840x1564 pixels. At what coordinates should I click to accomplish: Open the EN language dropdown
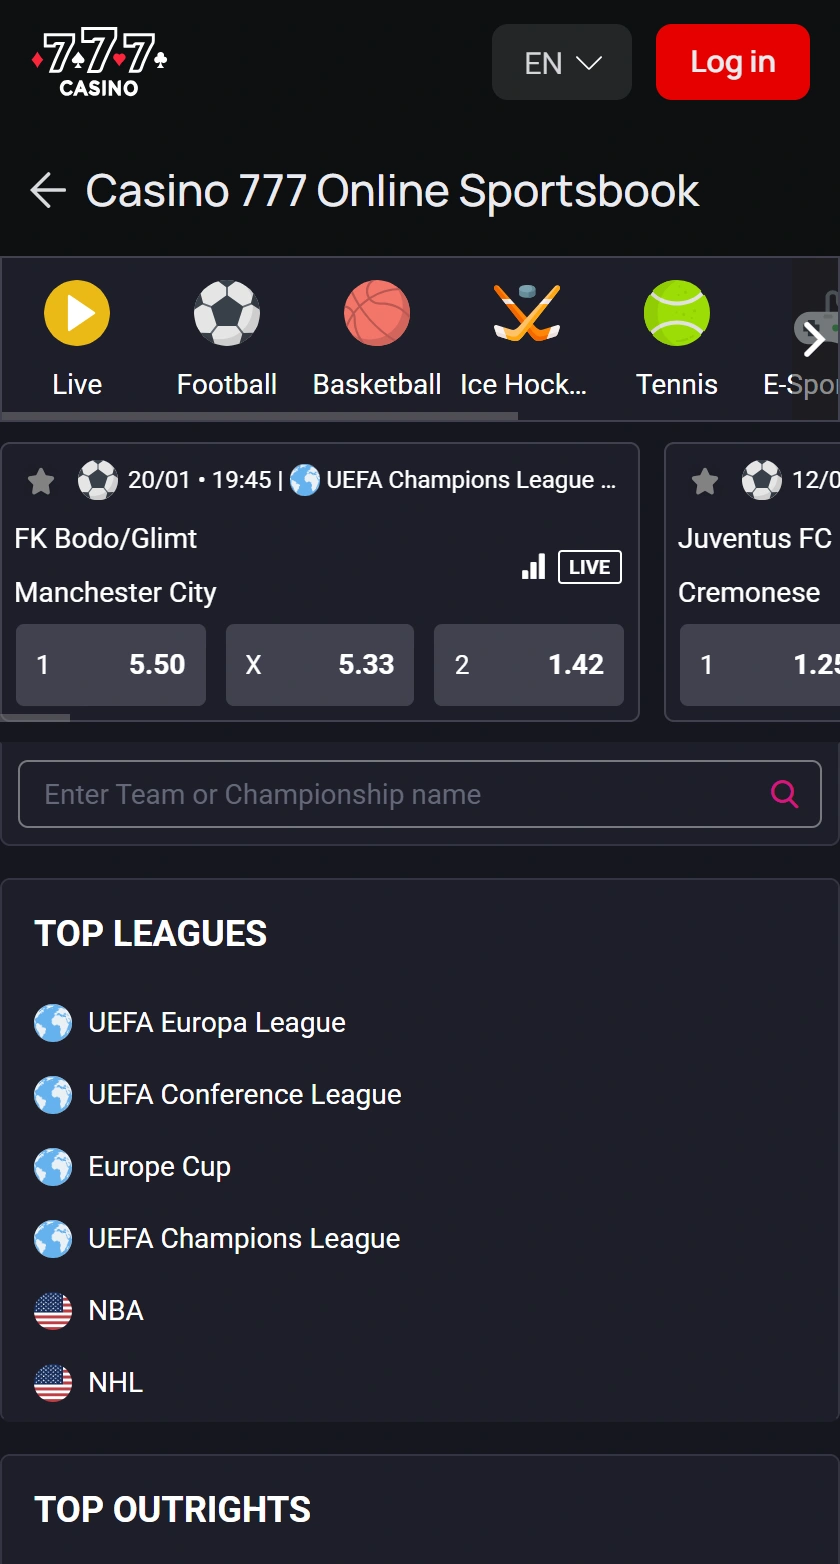(562, 62)
